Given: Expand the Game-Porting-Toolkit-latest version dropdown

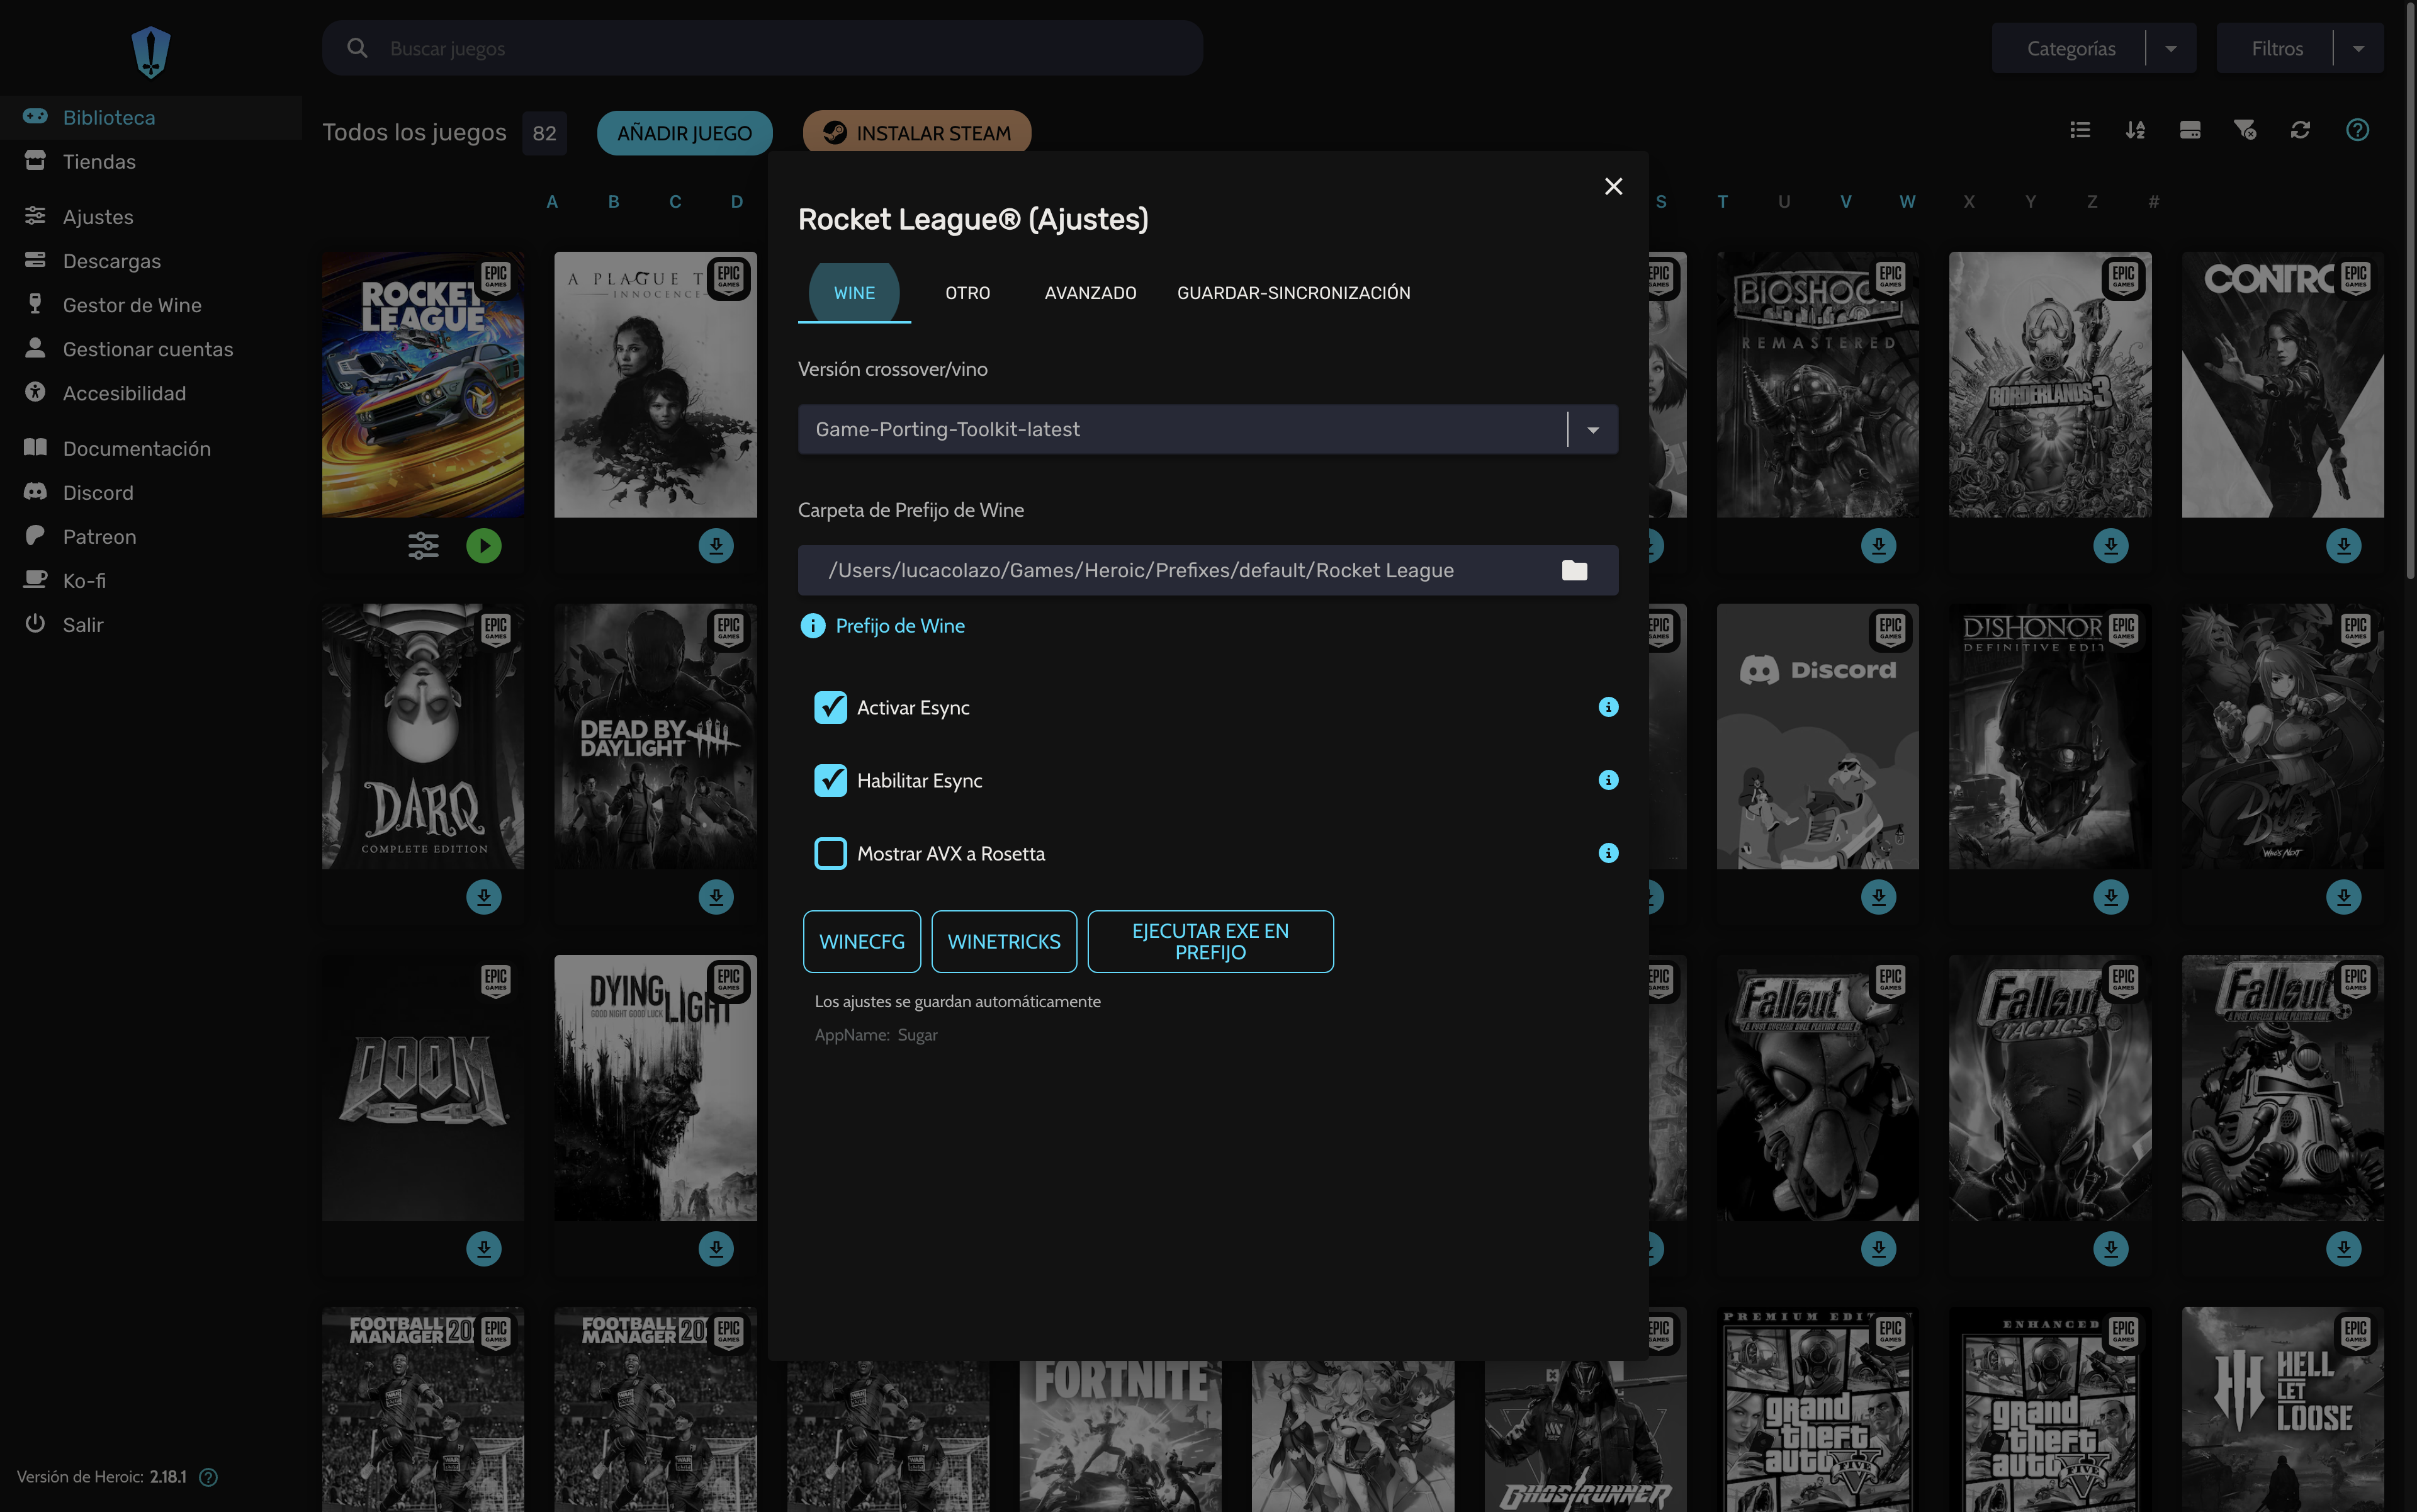Looking at the screenshot, I should tap(1593, 430).
